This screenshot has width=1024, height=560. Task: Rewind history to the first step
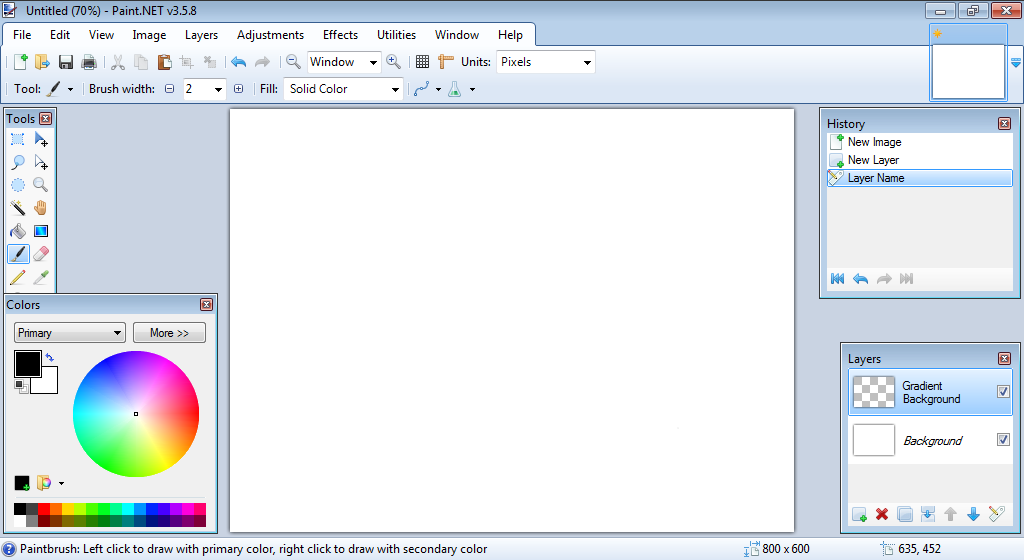tap(837, 279)
